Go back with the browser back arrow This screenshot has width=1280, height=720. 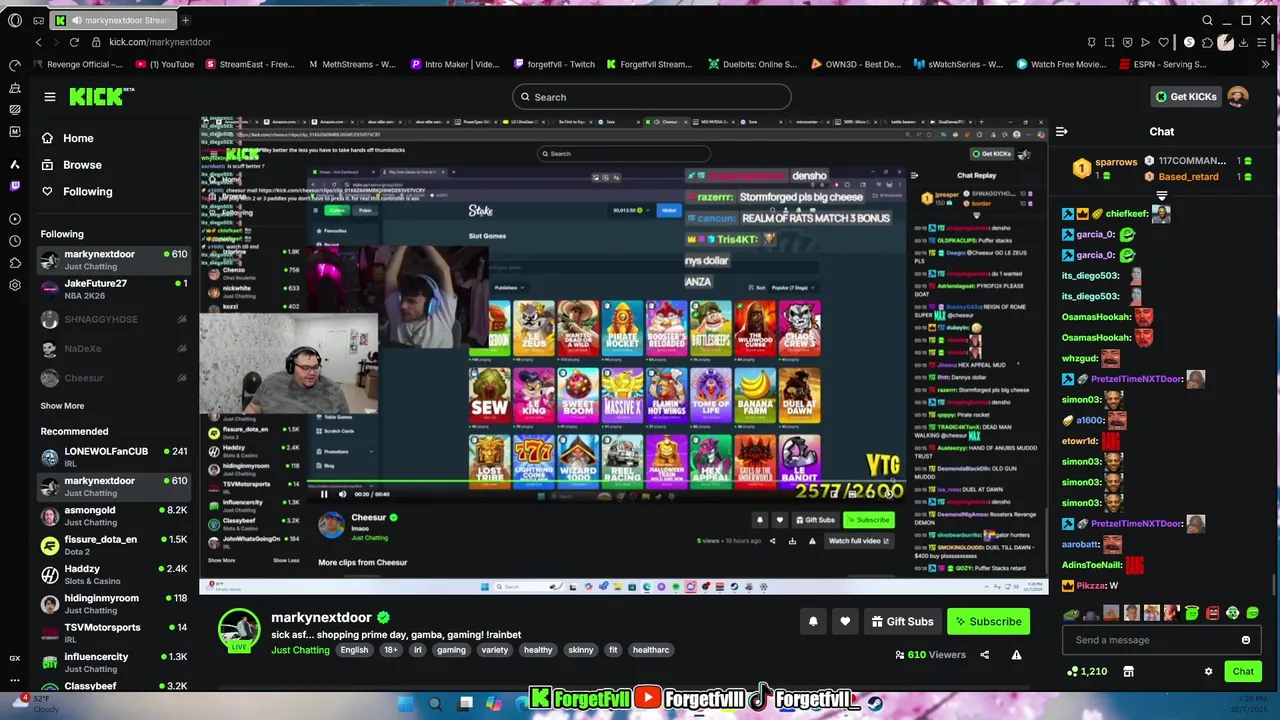39,42
